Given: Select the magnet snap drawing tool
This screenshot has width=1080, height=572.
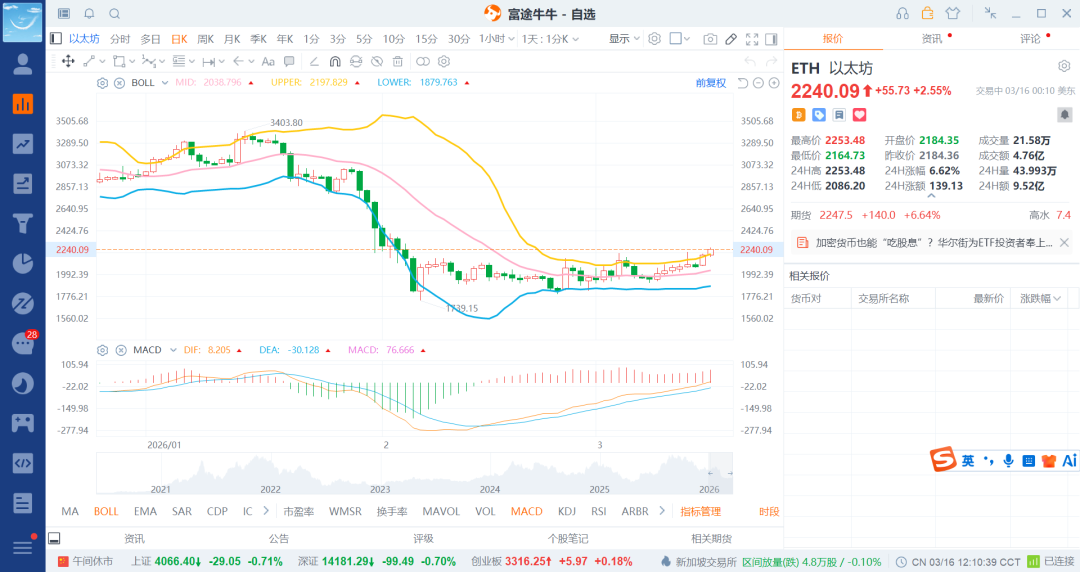Looking at the screenshot, I should (335, 61).
